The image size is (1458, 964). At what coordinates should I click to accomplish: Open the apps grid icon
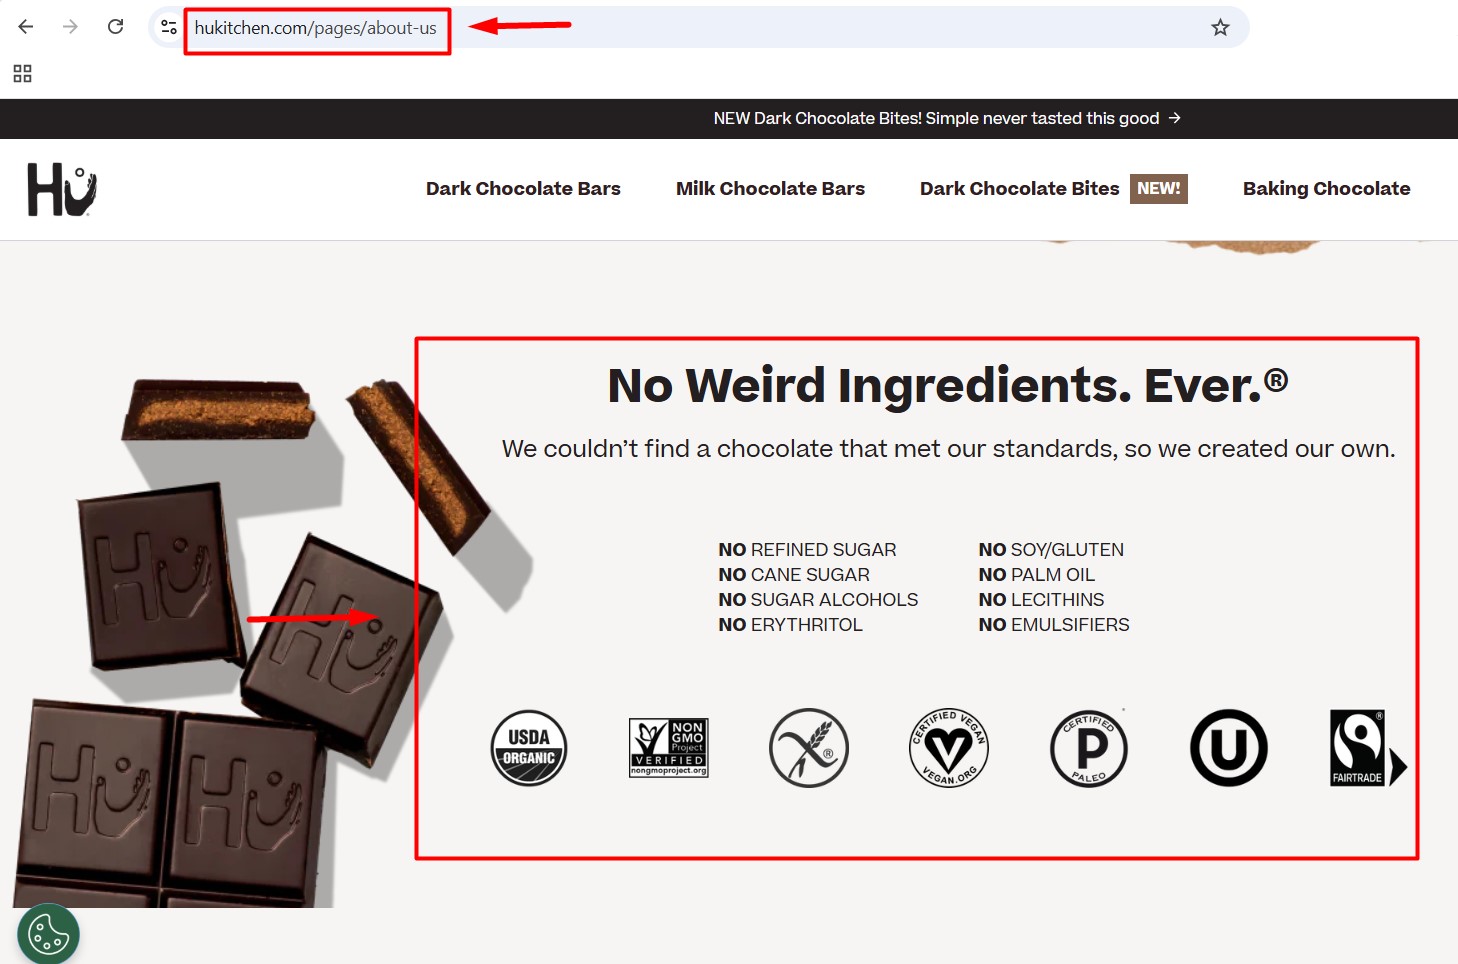pyautogui.click(x=22, y=73)
